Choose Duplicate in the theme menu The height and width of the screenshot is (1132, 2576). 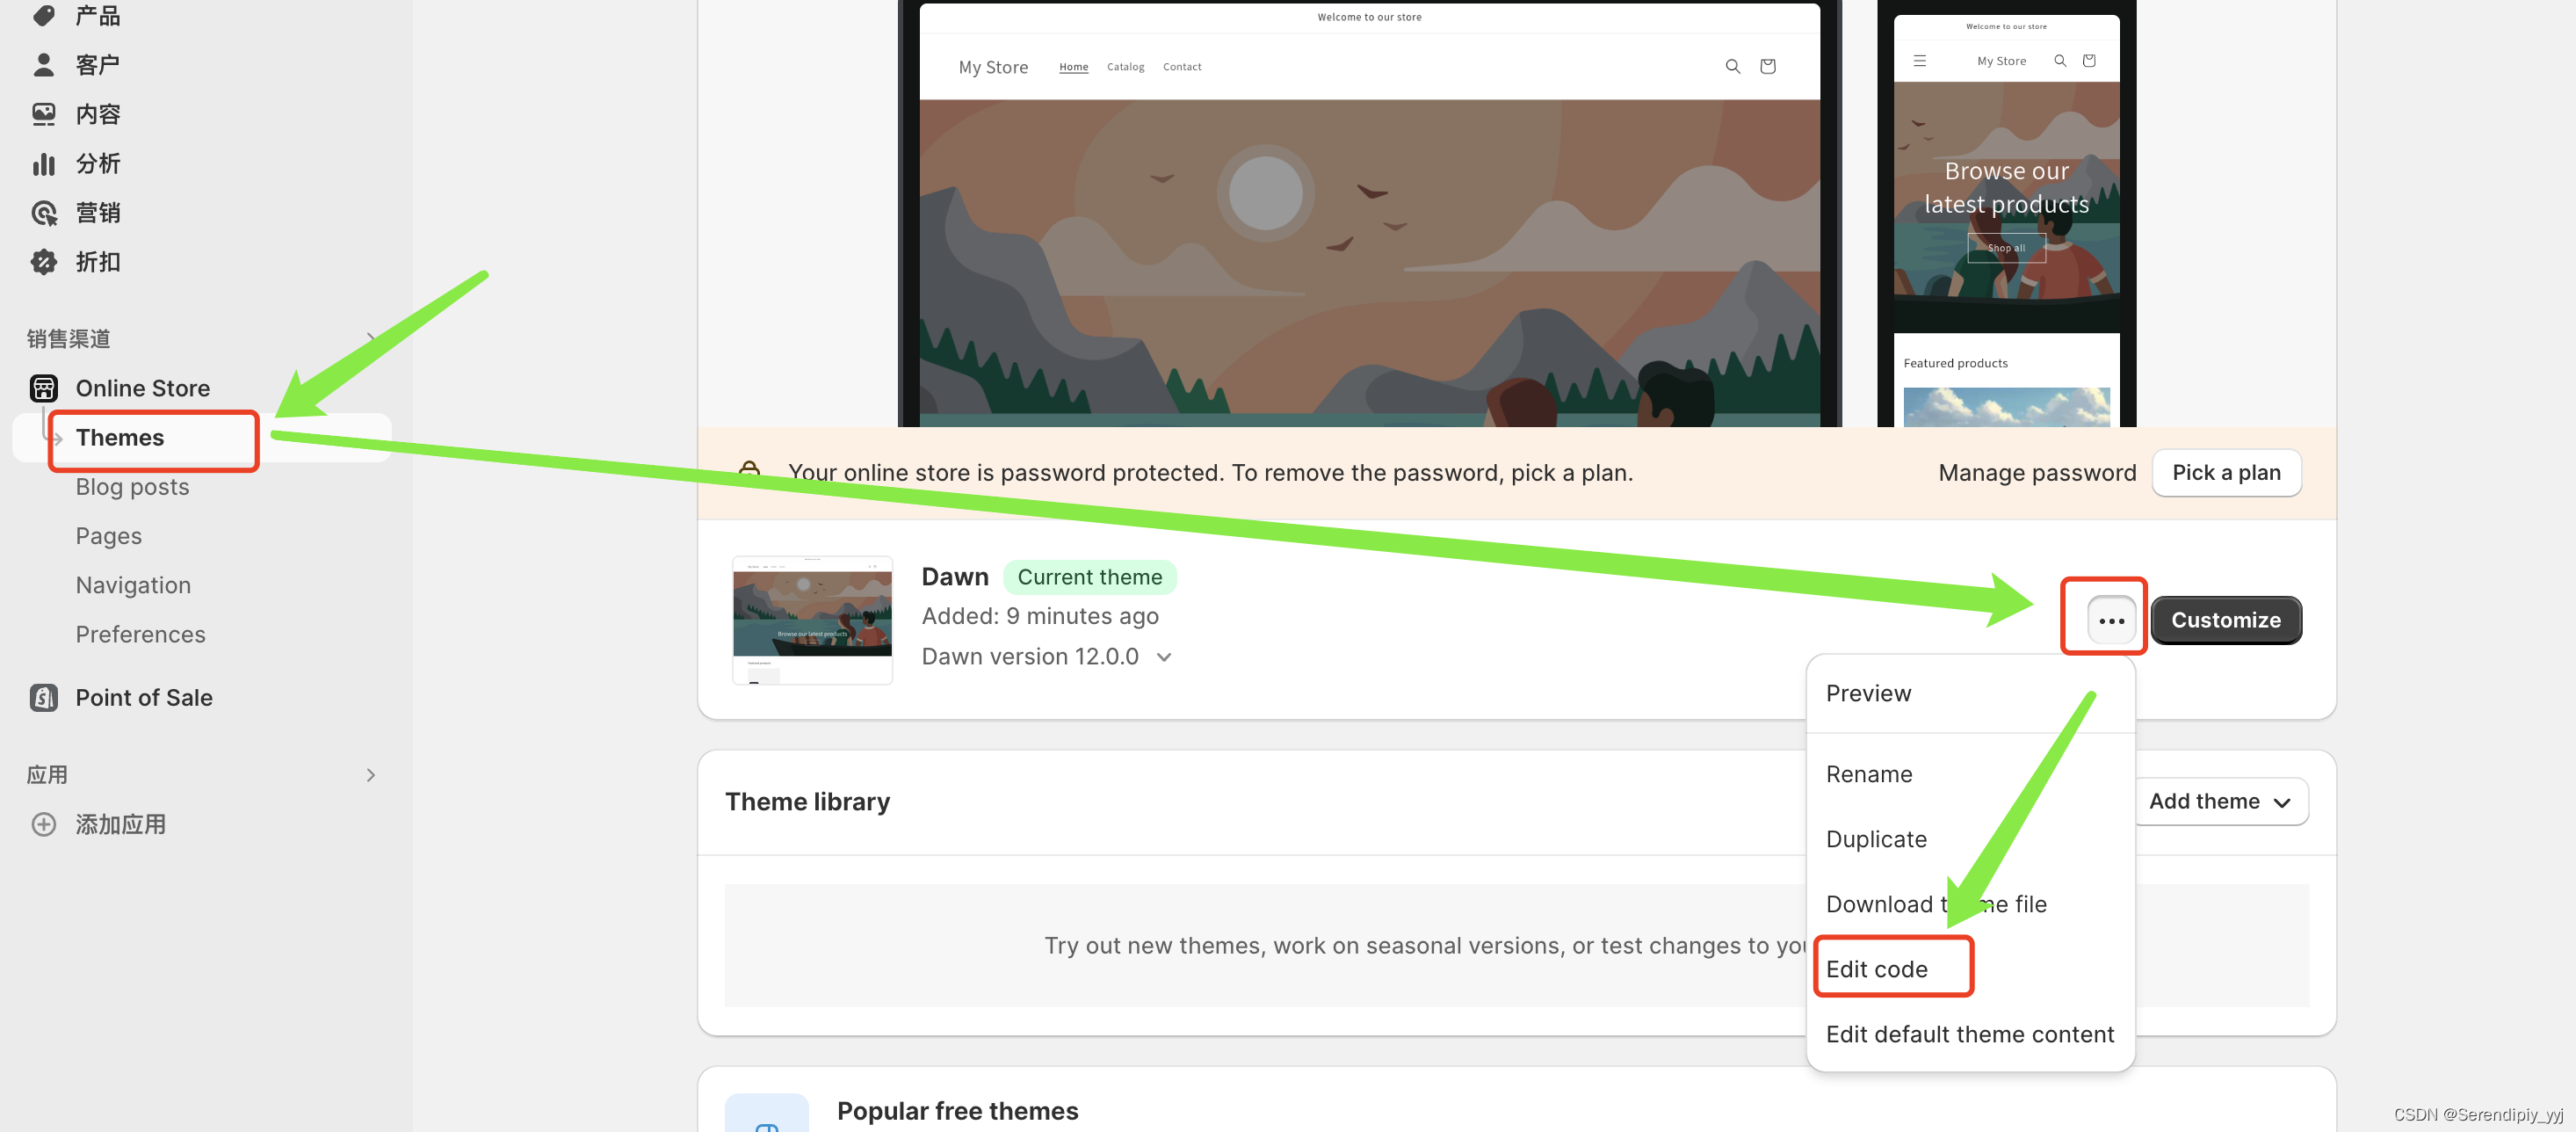point(1876,839)
